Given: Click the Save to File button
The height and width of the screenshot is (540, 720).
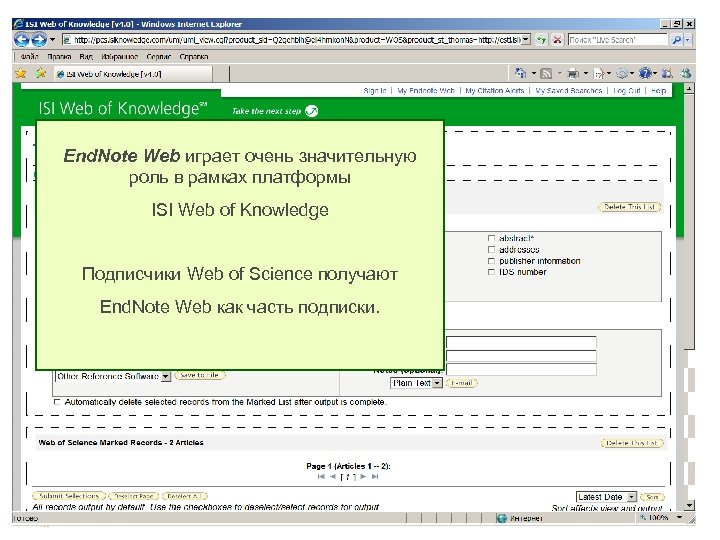Looking at the screenshot, I should click(x=200, y=375).
